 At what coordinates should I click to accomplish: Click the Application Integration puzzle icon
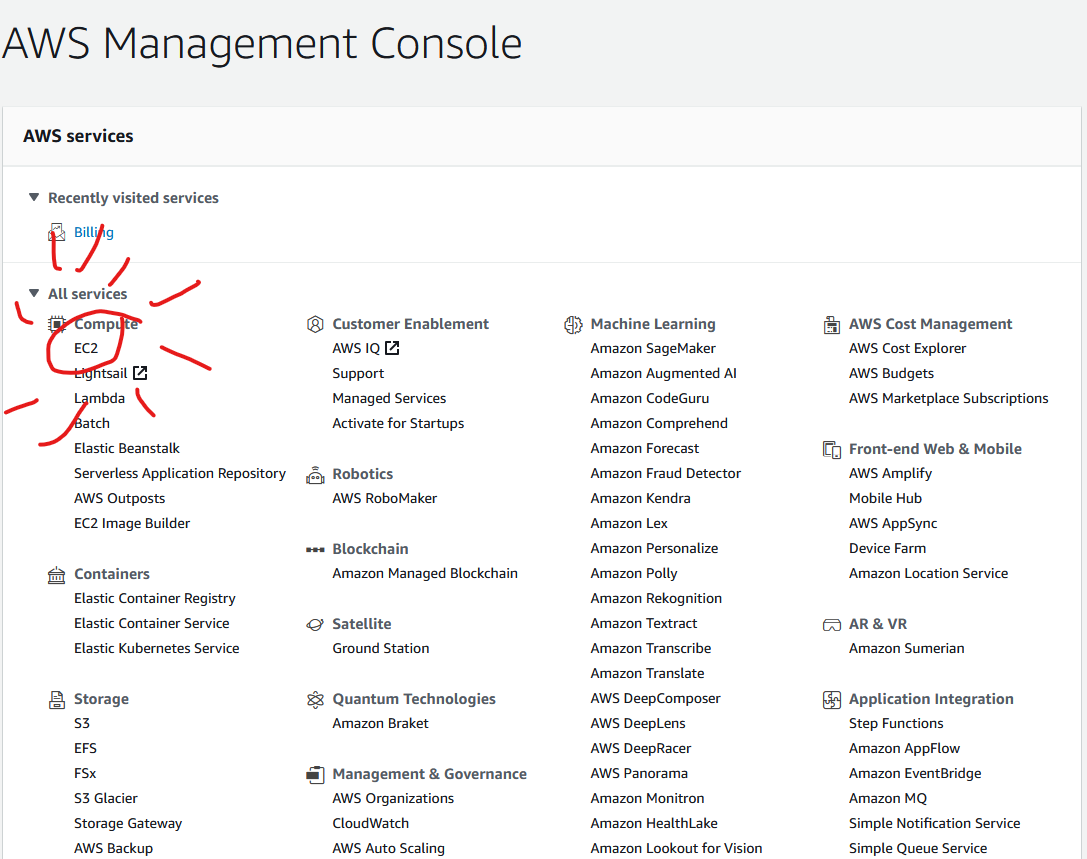click(831, 700)
